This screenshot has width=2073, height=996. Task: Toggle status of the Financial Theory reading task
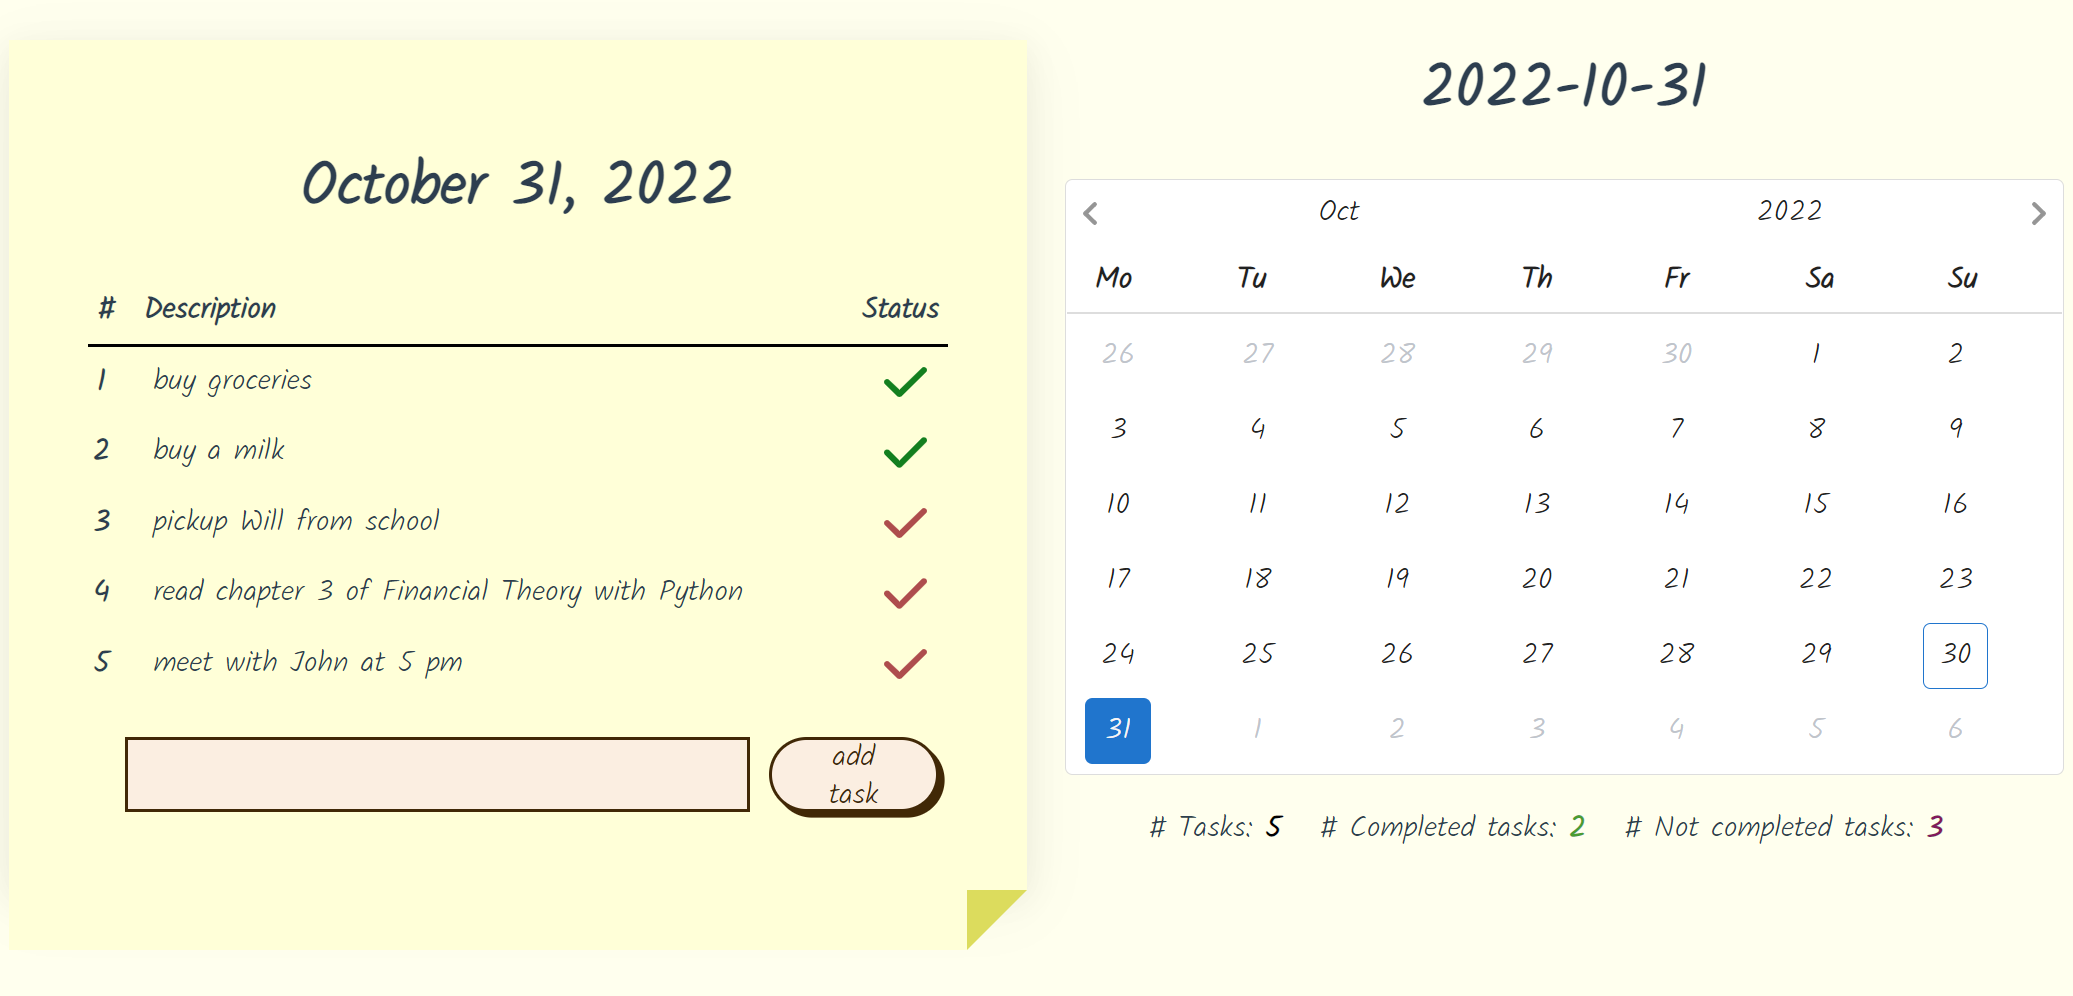(x=903, y=593)
